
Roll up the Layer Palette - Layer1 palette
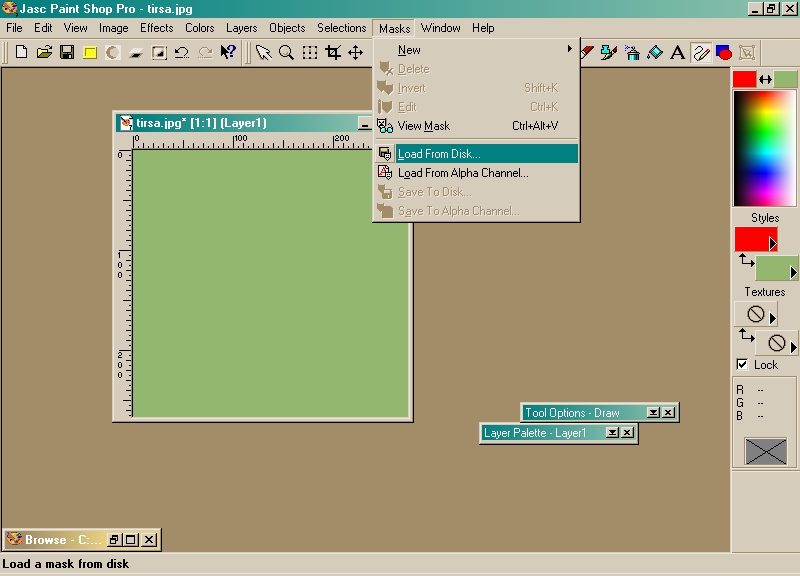click(x=612, y=433)
